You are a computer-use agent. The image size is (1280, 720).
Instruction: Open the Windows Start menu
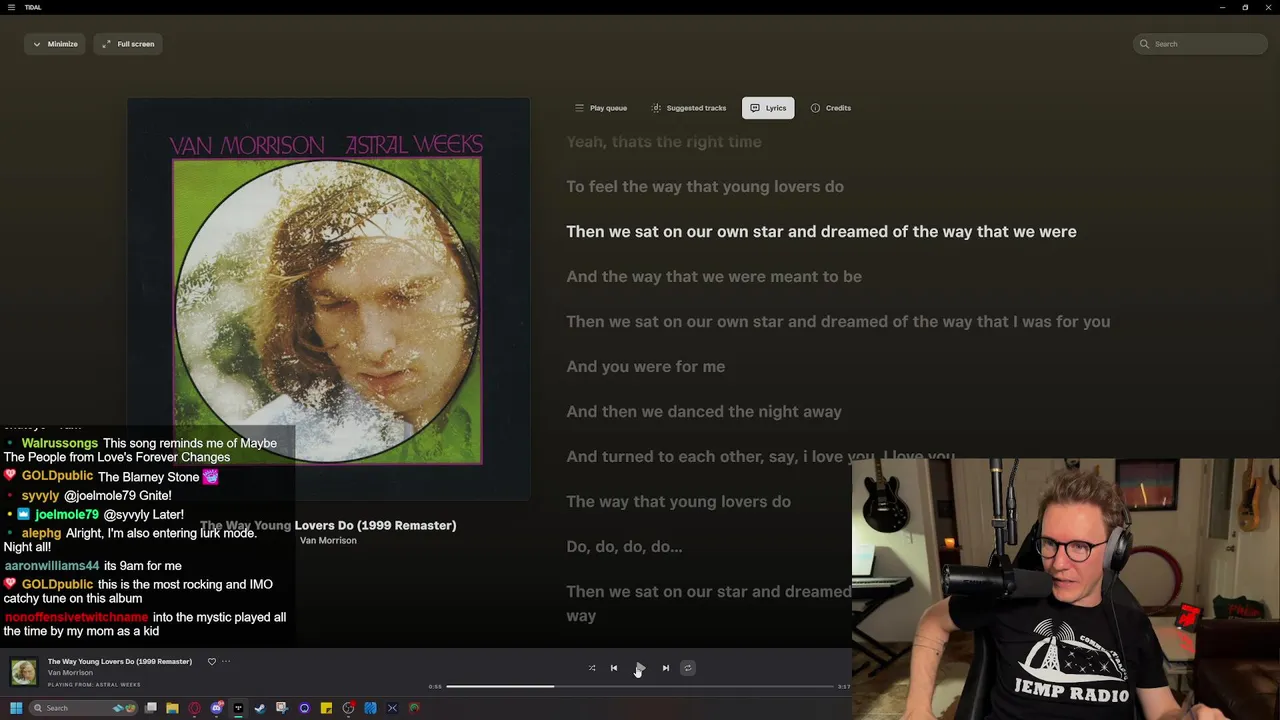tap(16, 708)
